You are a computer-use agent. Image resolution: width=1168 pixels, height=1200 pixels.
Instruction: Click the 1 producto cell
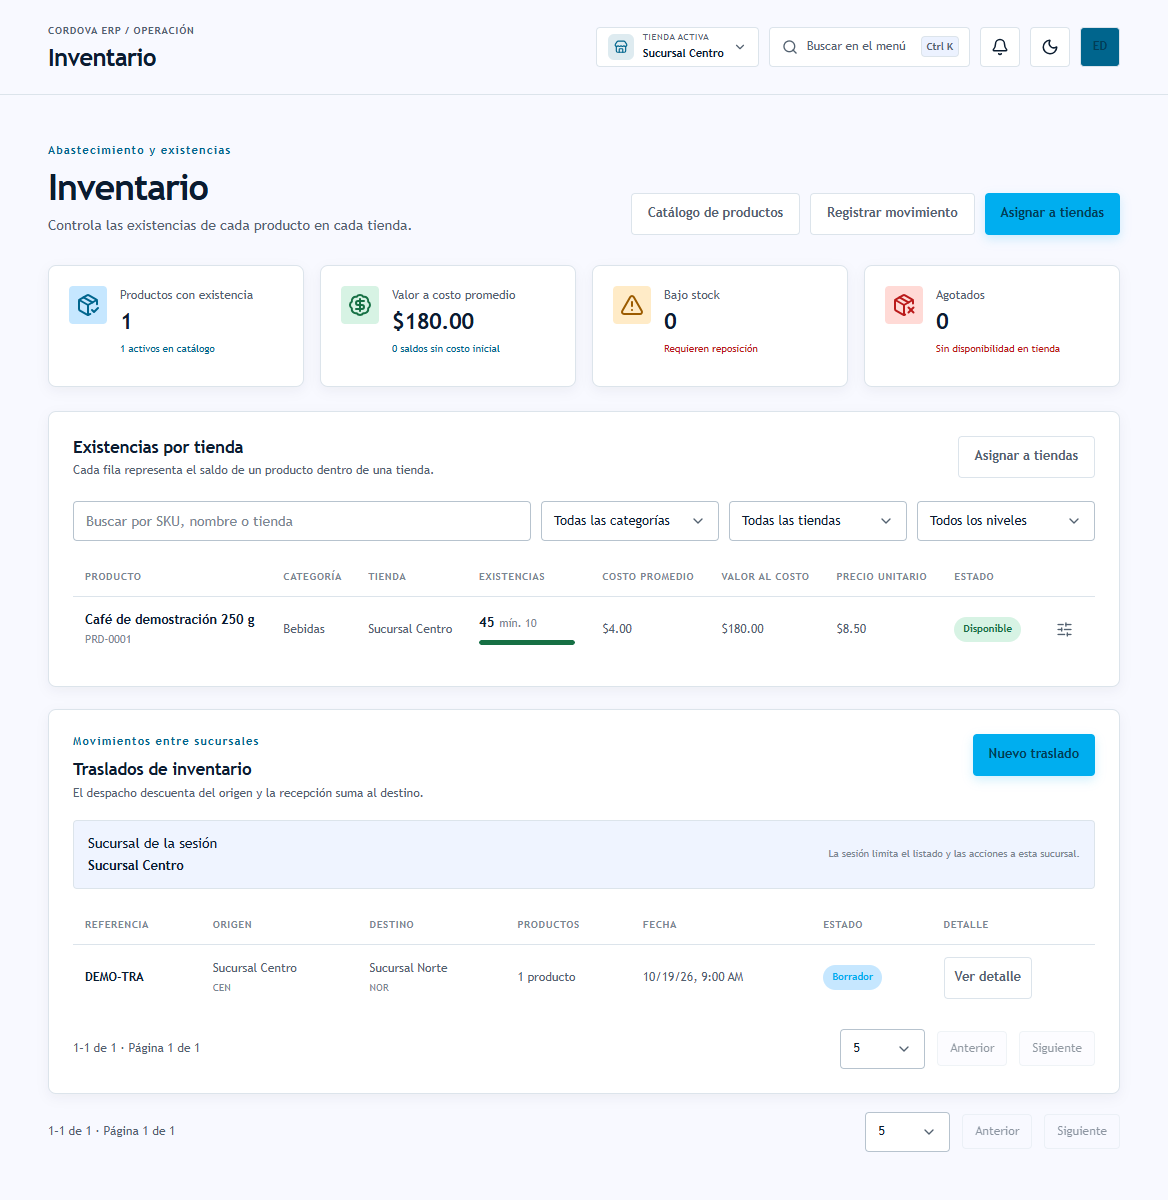pos(546,977)
